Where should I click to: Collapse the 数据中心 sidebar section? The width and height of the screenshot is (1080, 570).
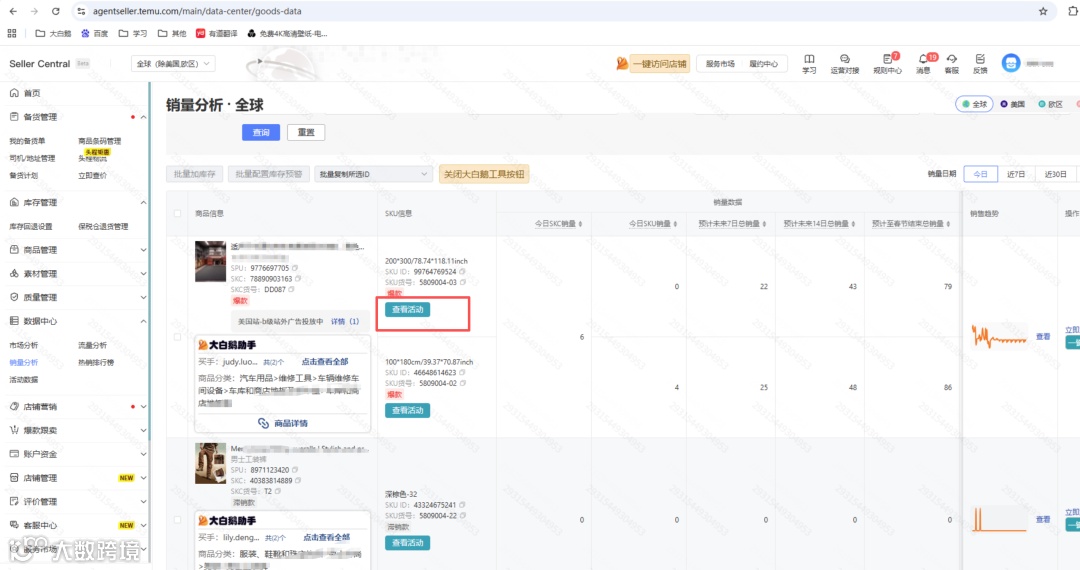click(143, 321)
